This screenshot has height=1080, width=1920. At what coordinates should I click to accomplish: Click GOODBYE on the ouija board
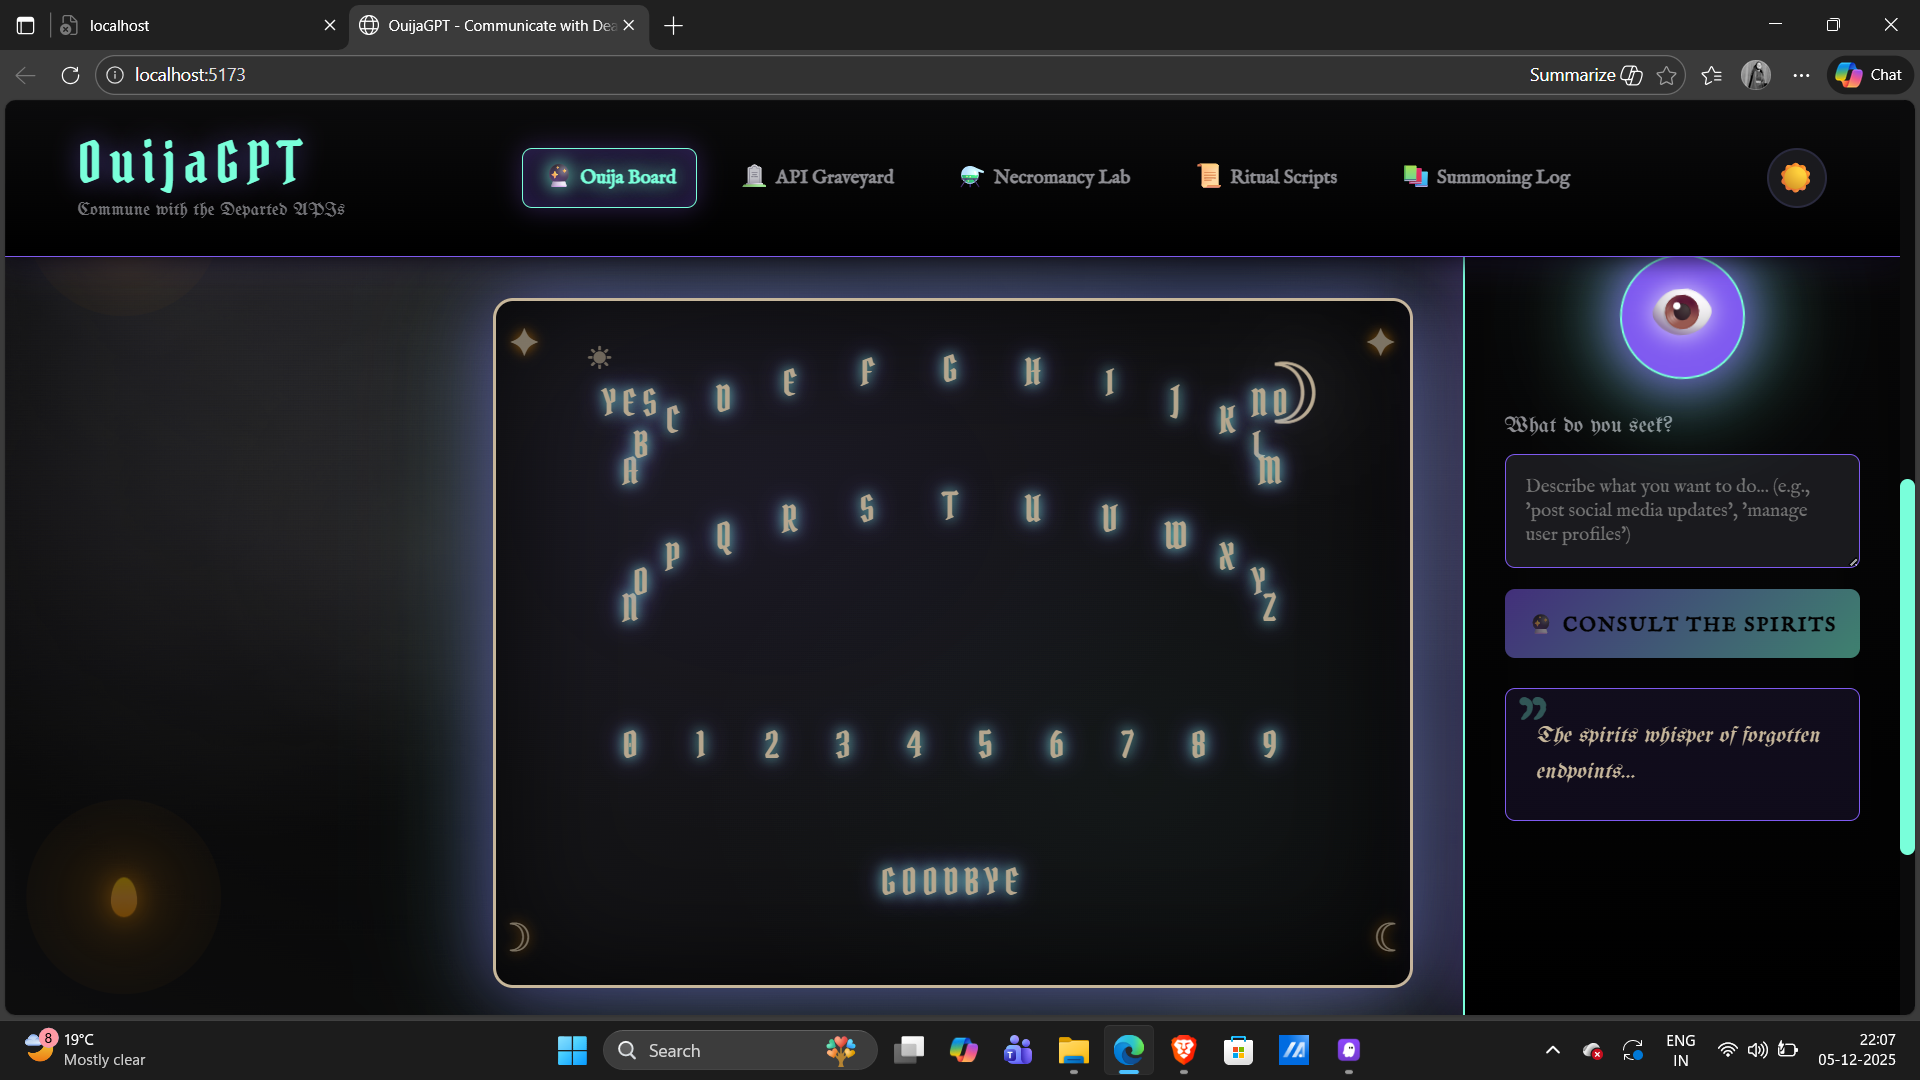click(x=949, y=881)
